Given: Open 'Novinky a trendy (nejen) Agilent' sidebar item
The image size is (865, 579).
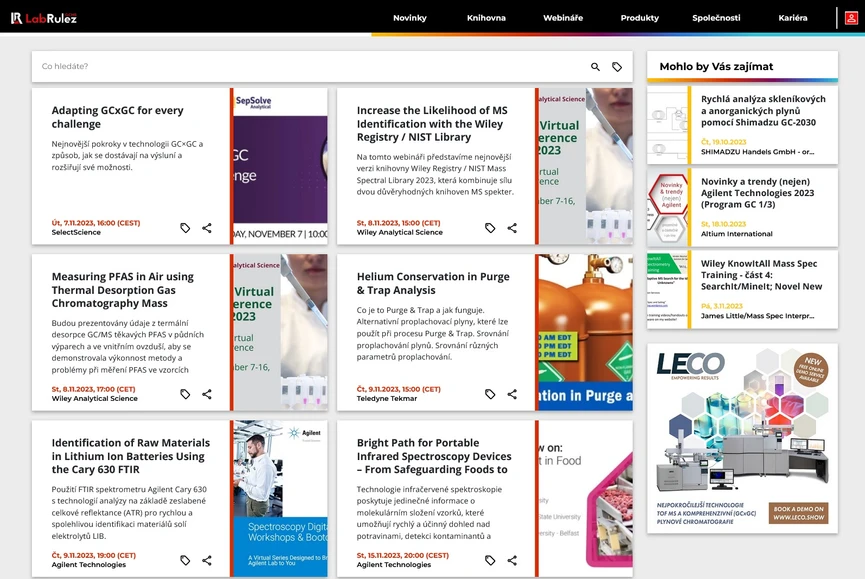Looking at the screenshot, I should click(757, 192).
